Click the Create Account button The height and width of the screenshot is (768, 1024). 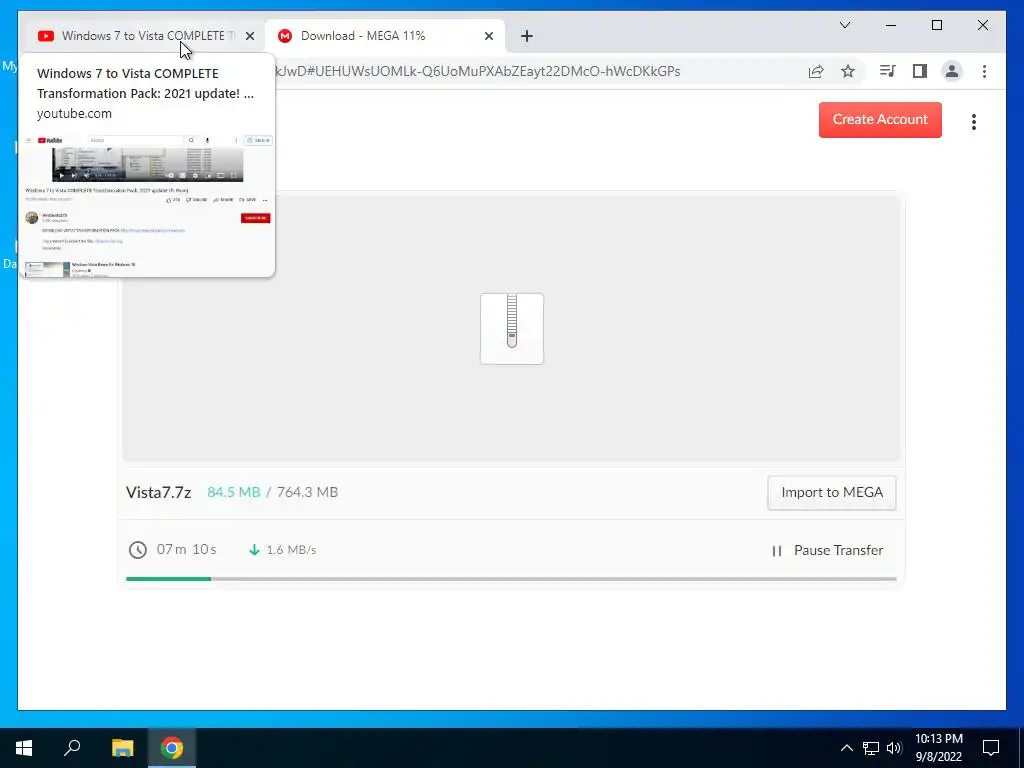[880, 120]
